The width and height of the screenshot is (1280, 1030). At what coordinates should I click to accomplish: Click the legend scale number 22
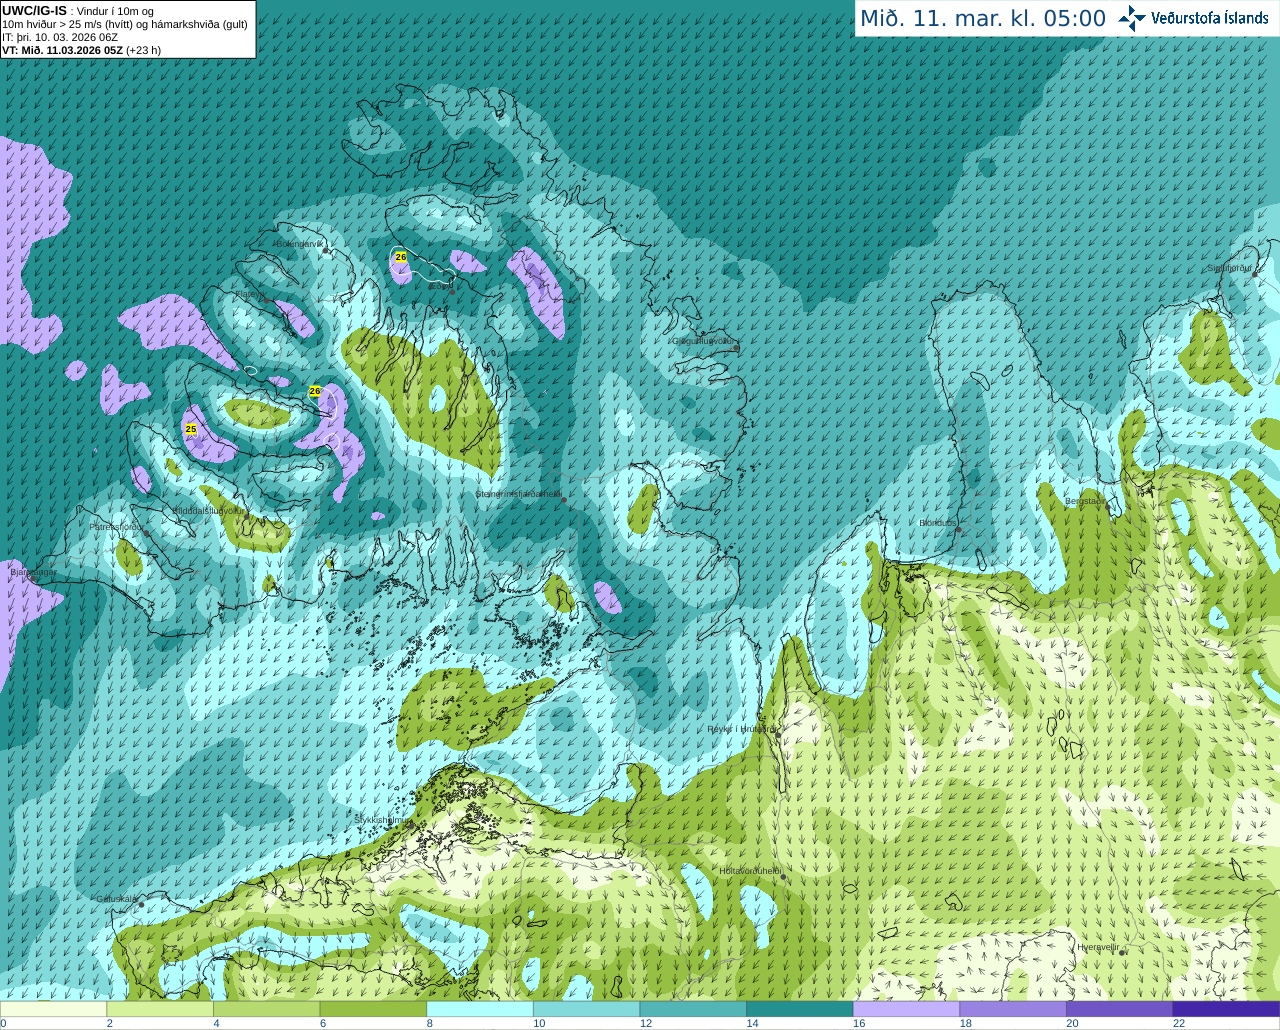(x=1179, y=1023)
